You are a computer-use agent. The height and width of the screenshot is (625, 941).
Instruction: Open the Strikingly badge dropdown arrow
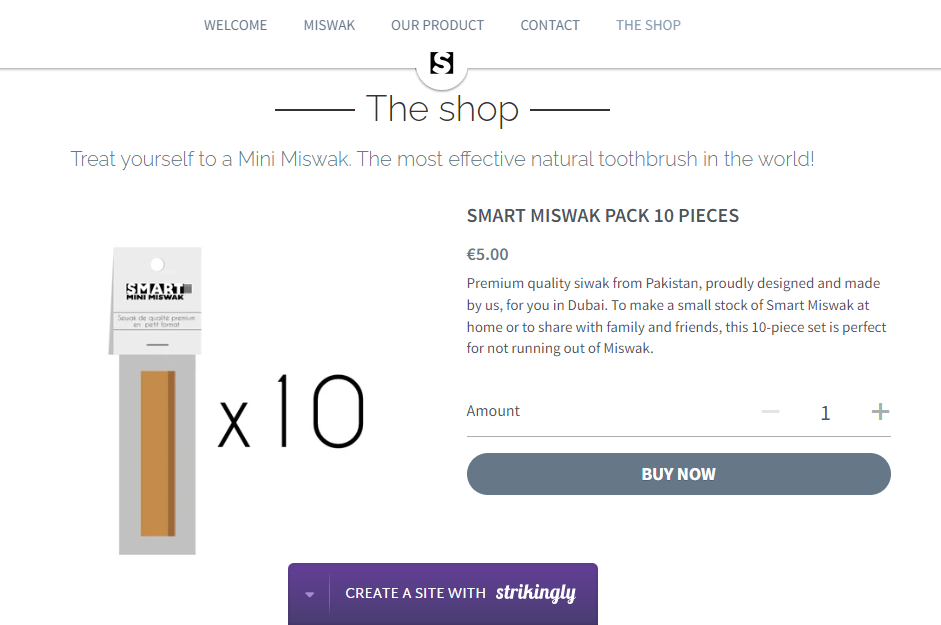[x=310, y=593]
